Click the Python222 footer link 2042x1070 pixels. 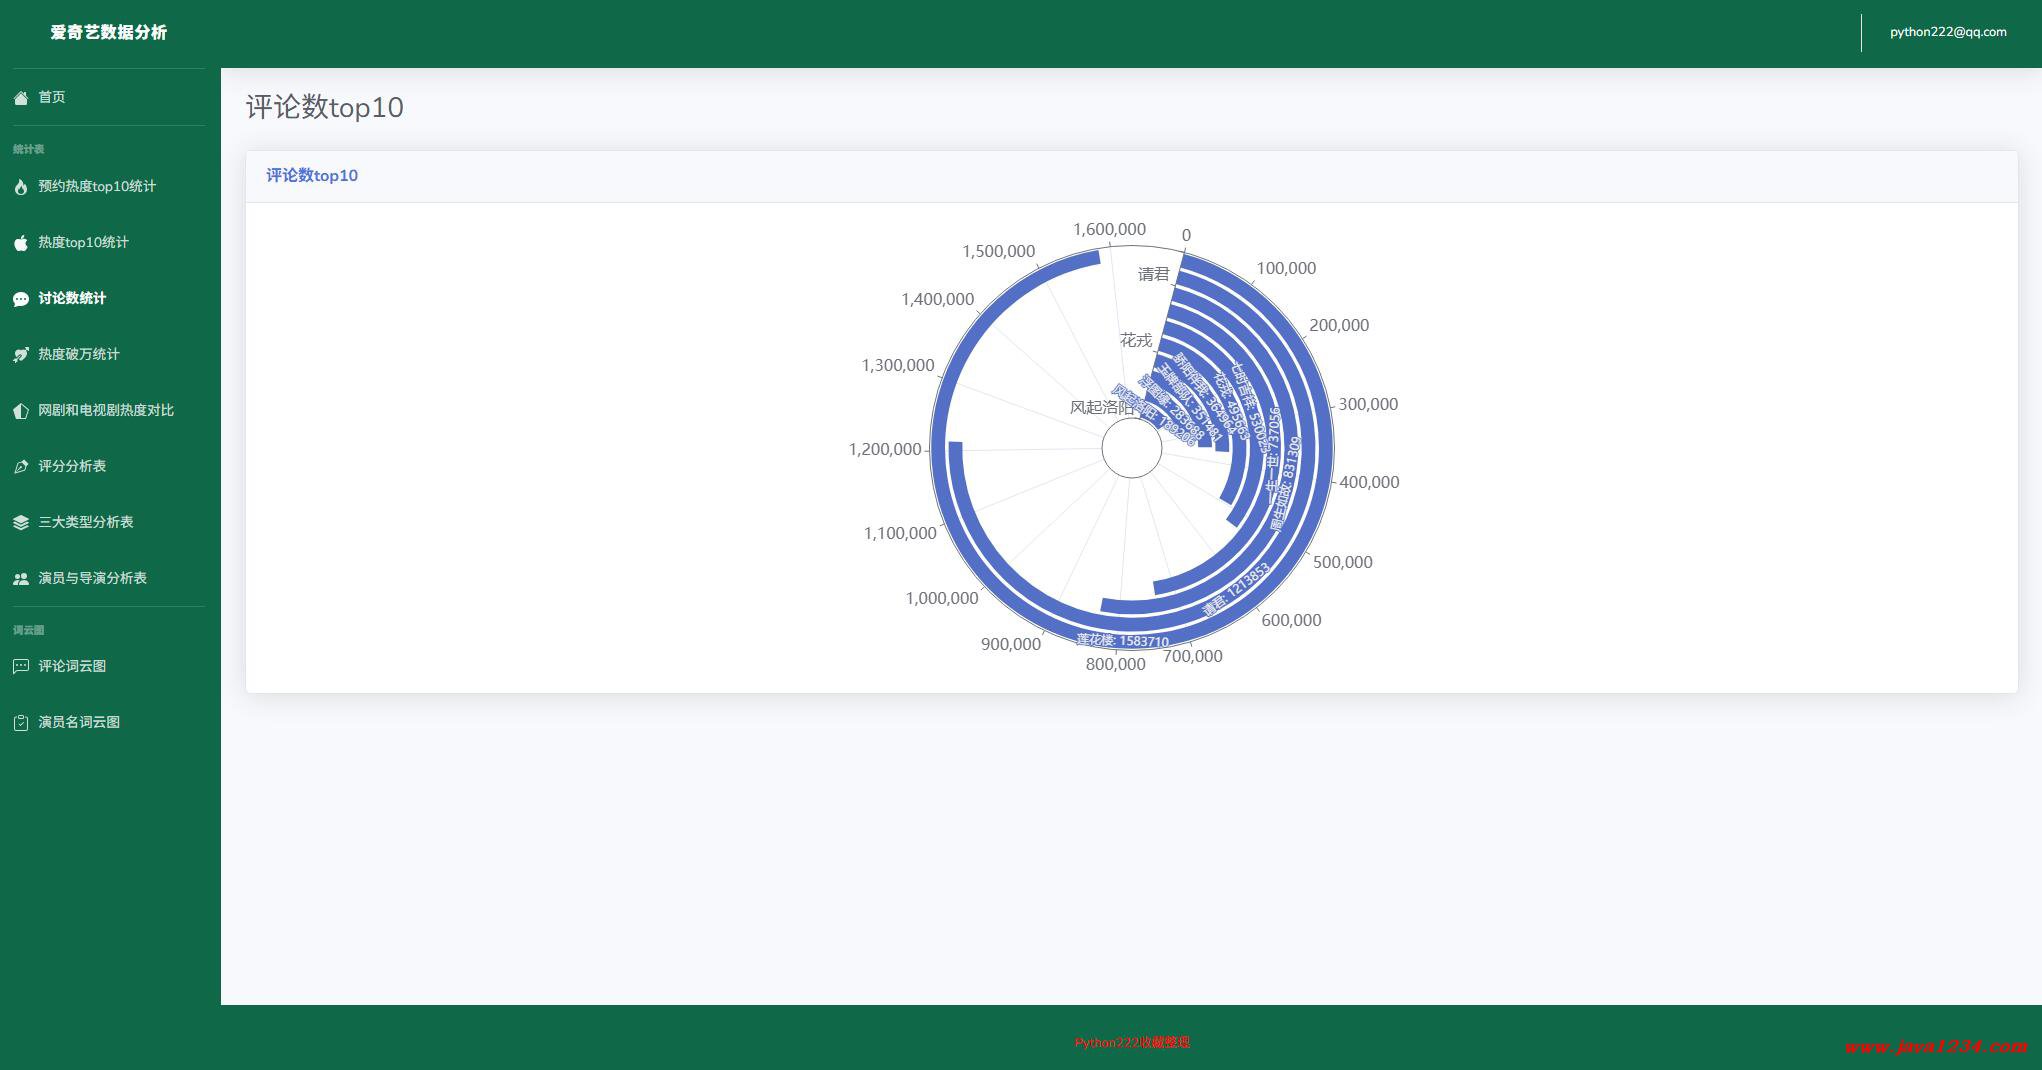coord(1132,1042)
